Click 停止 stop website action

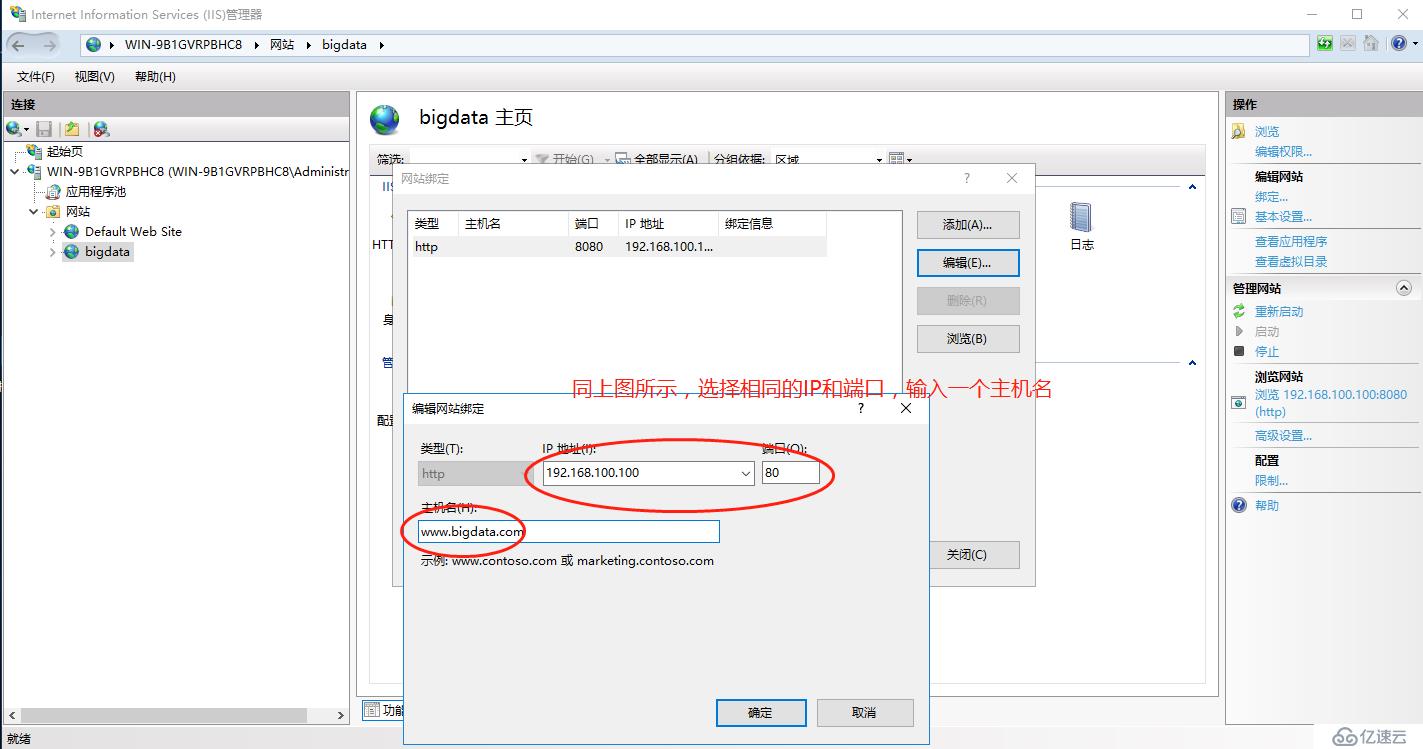pyautogui.click(x=1267, y=351)
